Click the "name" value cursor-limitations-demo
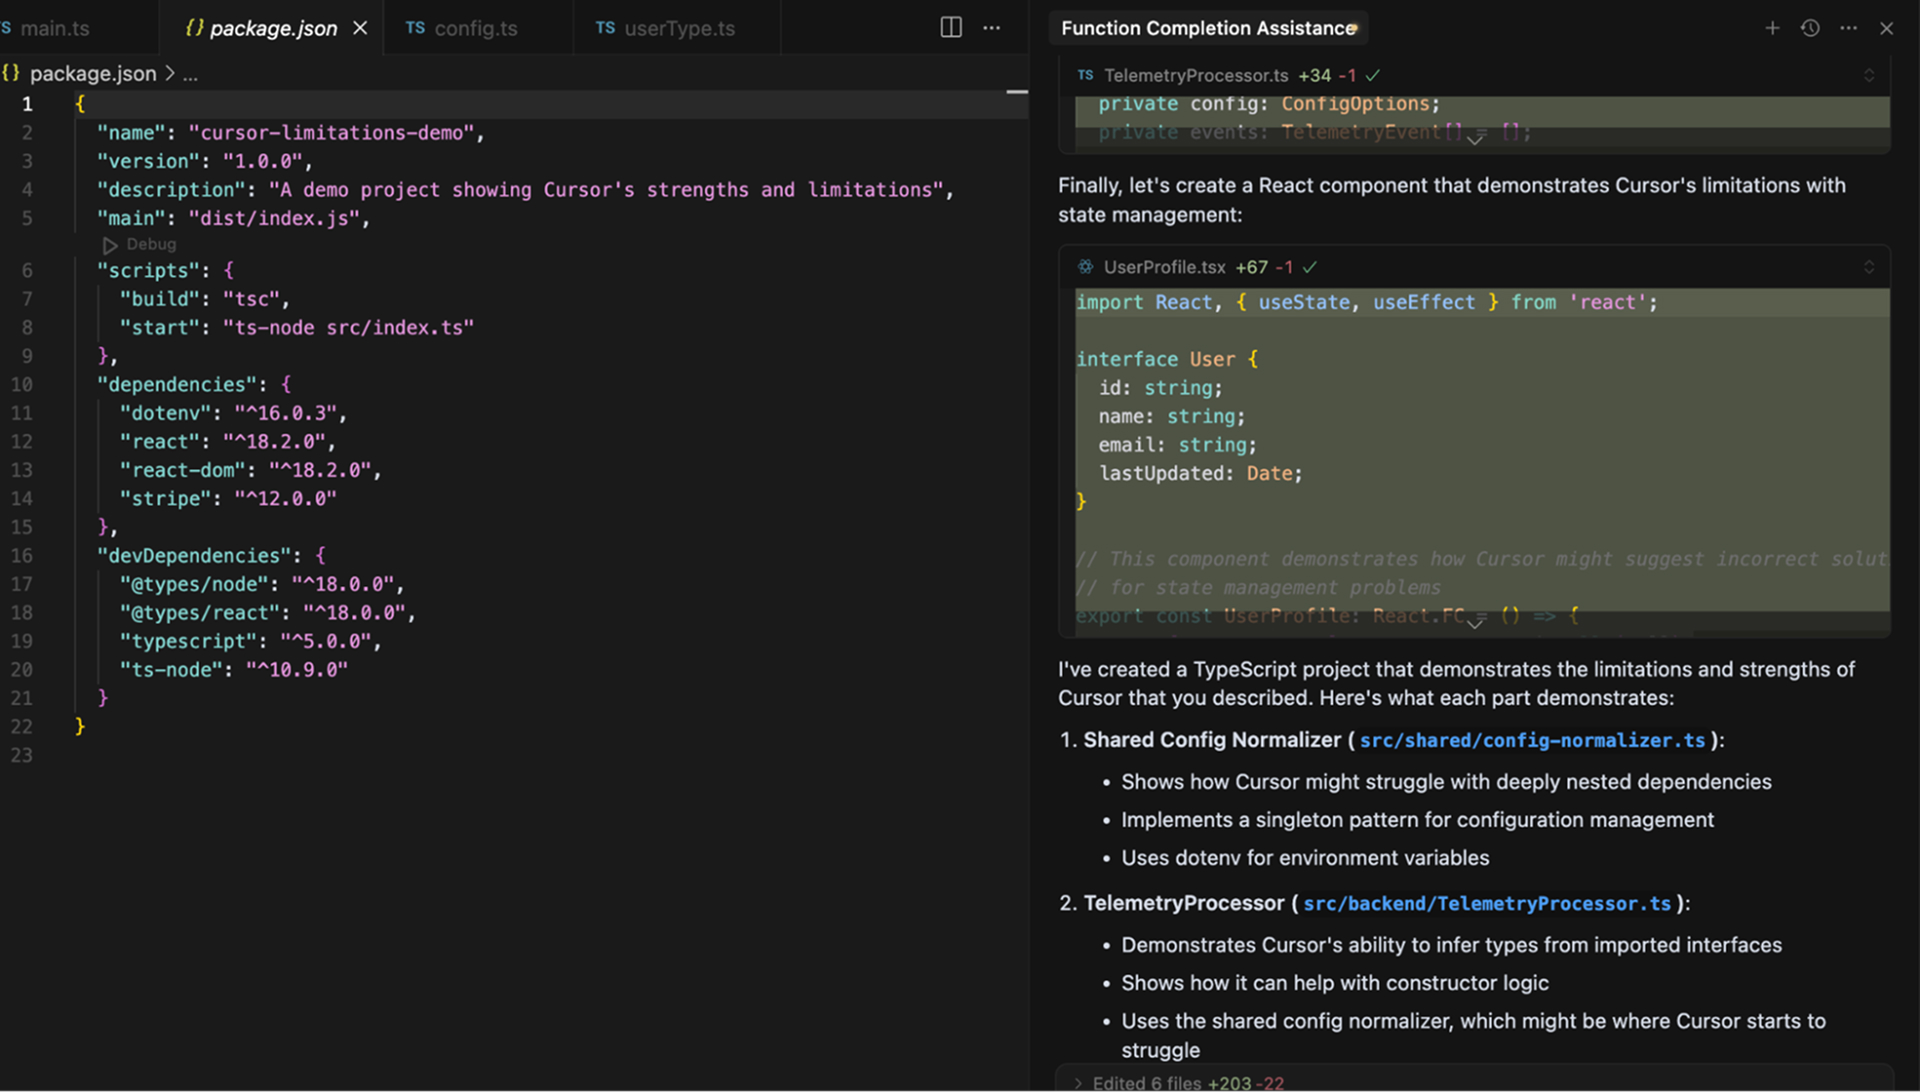This screenshot has width=1920, height=1092. point(331,132)
